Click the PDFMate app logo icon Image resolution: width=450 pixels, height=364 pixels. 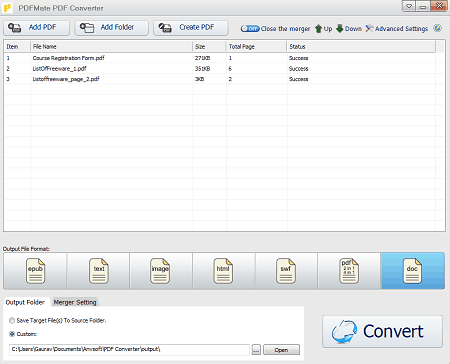pos(7,7)
